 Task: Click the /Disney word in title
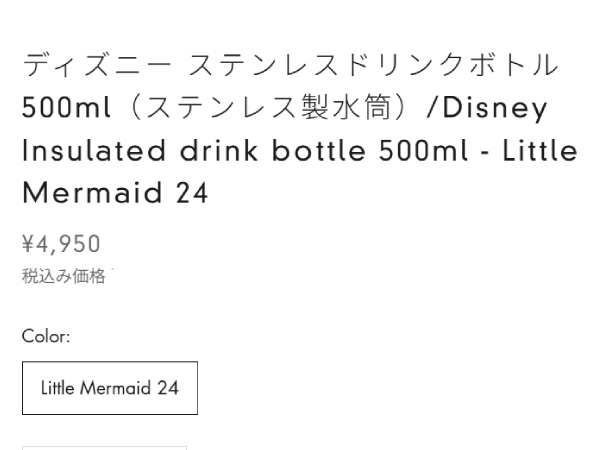pyautogui.click(x=488, y=108)
